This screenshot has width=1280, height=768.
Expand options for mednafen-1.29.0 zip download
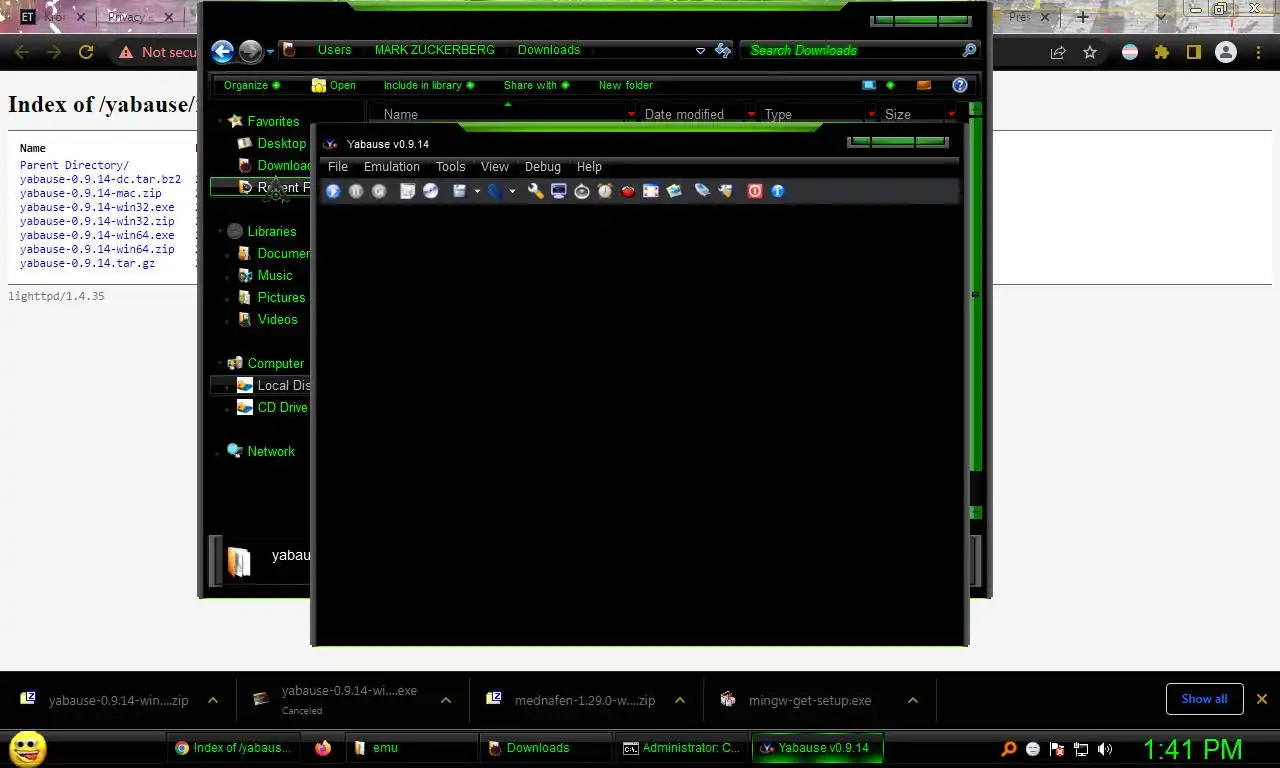click(679, 700)
